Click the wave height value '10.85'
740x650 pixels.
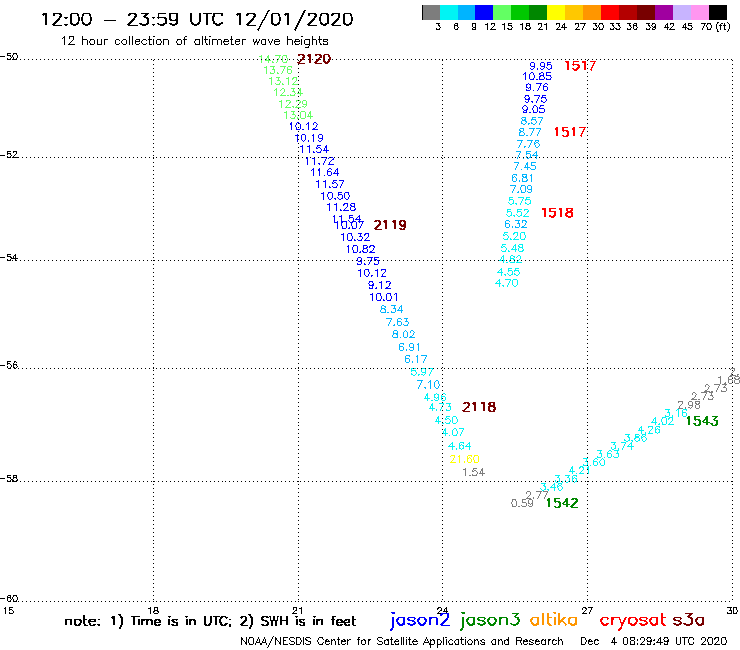click(537, 76)
